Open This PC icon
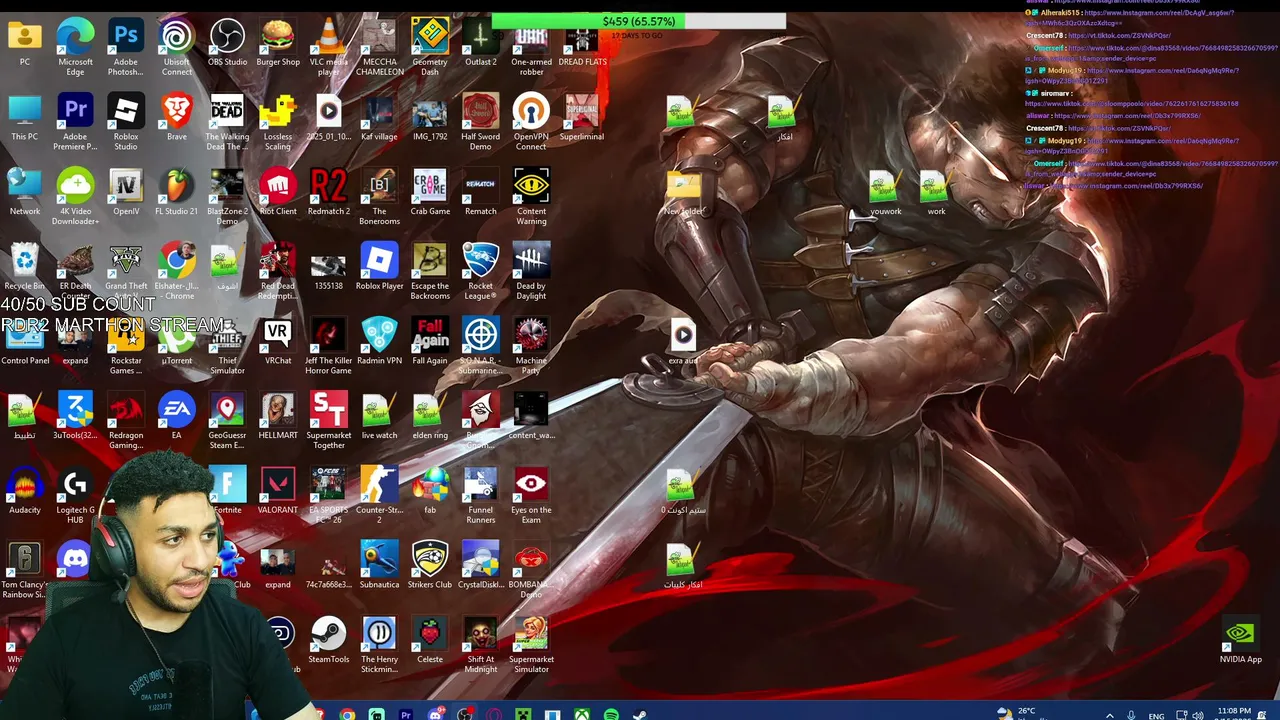This screenshot has height=720, width=1280. [x=25, y=117]
